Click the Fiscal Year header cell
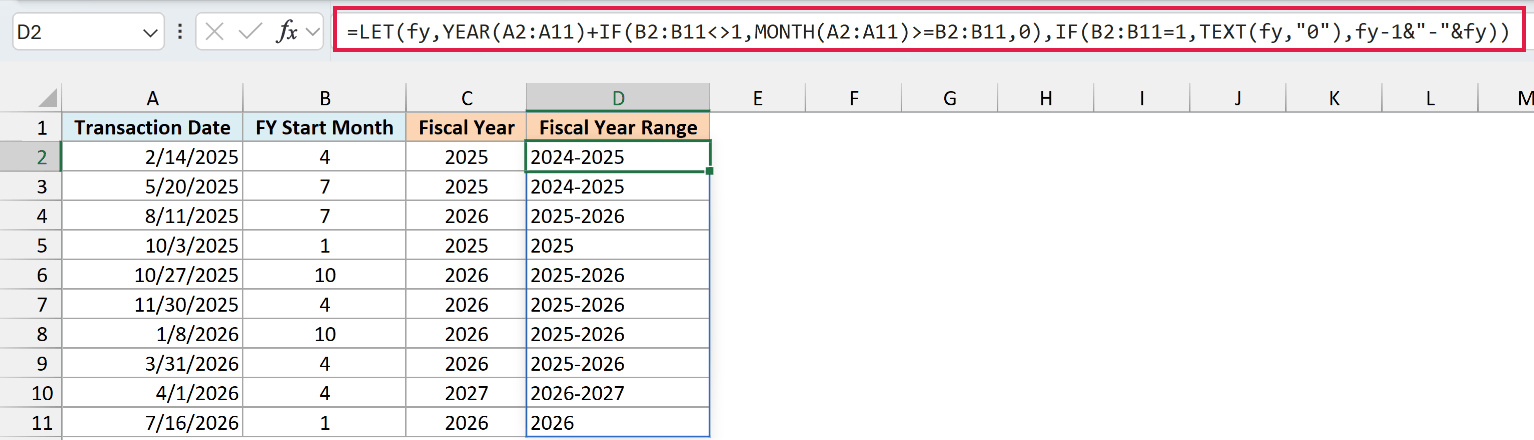Viewport: 1534px width, 440px height. tap(466, 127)
